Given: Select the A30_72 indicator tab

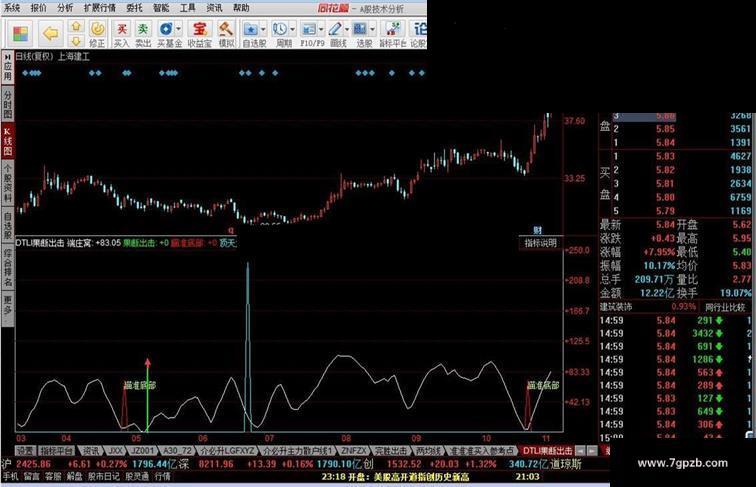Looking at the screenshot, I should point(177,450).
